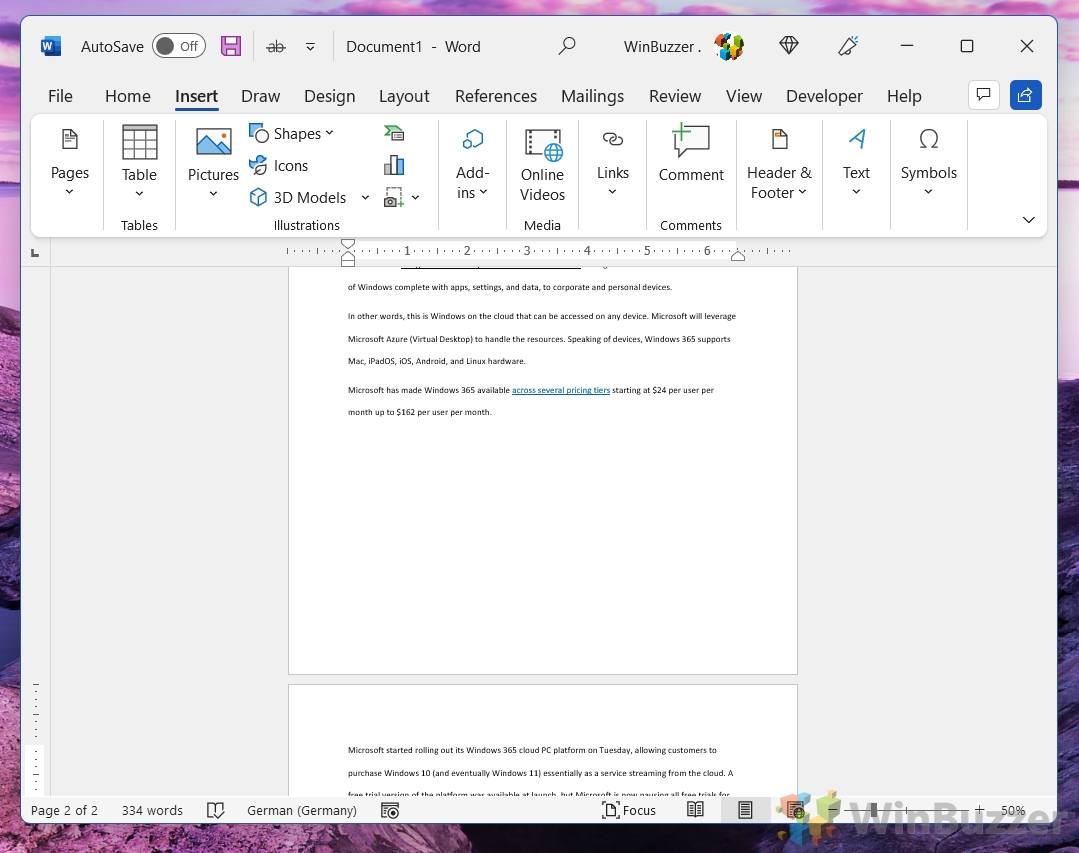The height and width of the screenshot is (853, 1079).
Task: Open Online Videos insert tool
Action: 542,166
